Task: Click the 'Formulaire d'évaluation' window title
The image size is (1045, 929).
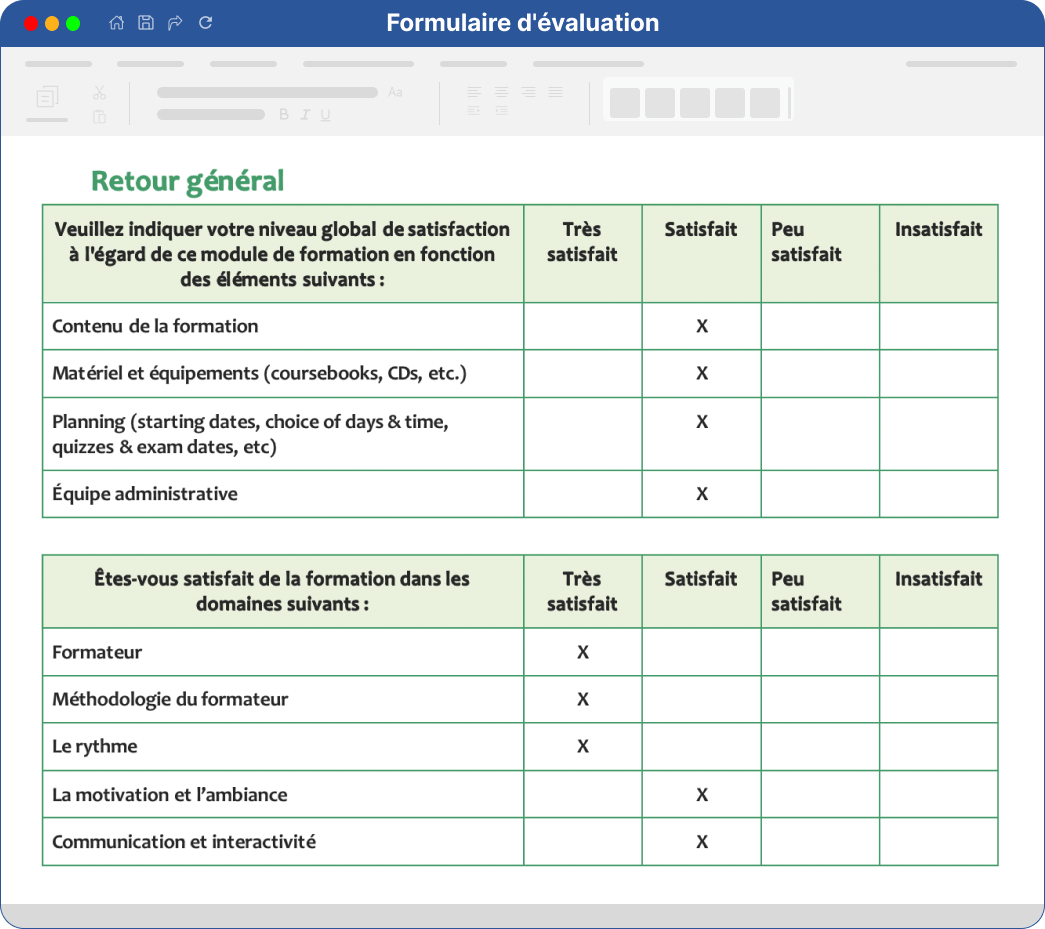Action: [x=522, y=23]
